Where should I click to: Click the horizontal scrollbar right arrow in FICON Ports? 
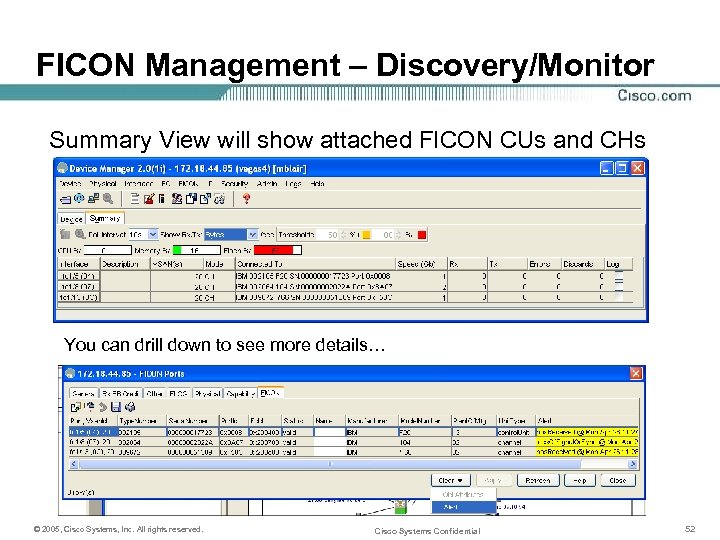coord(632,464)
